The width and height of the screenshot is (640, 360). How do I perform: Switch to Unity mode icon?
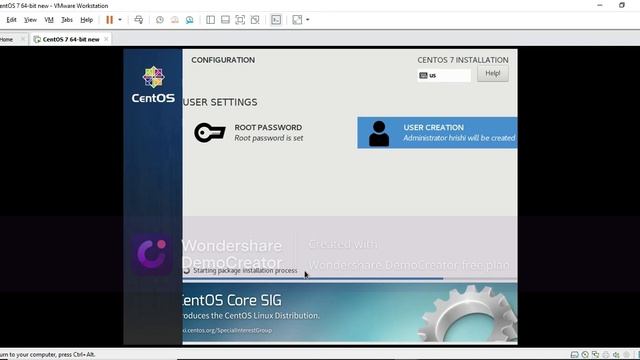tap(255, 20)
